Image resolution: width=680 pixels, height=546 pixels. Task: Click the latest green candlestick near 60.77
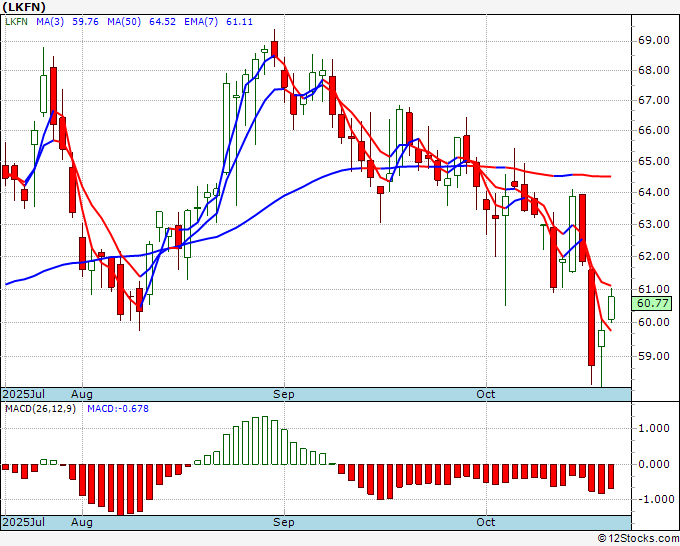(611, 308)
